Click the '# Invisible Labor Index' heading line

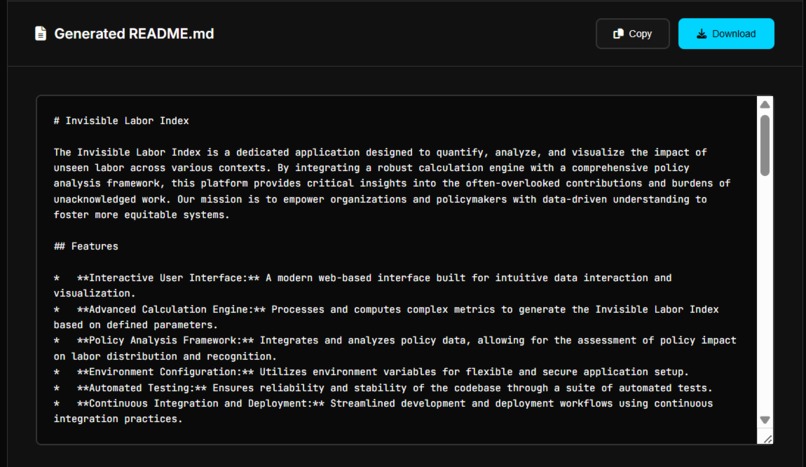121,121
